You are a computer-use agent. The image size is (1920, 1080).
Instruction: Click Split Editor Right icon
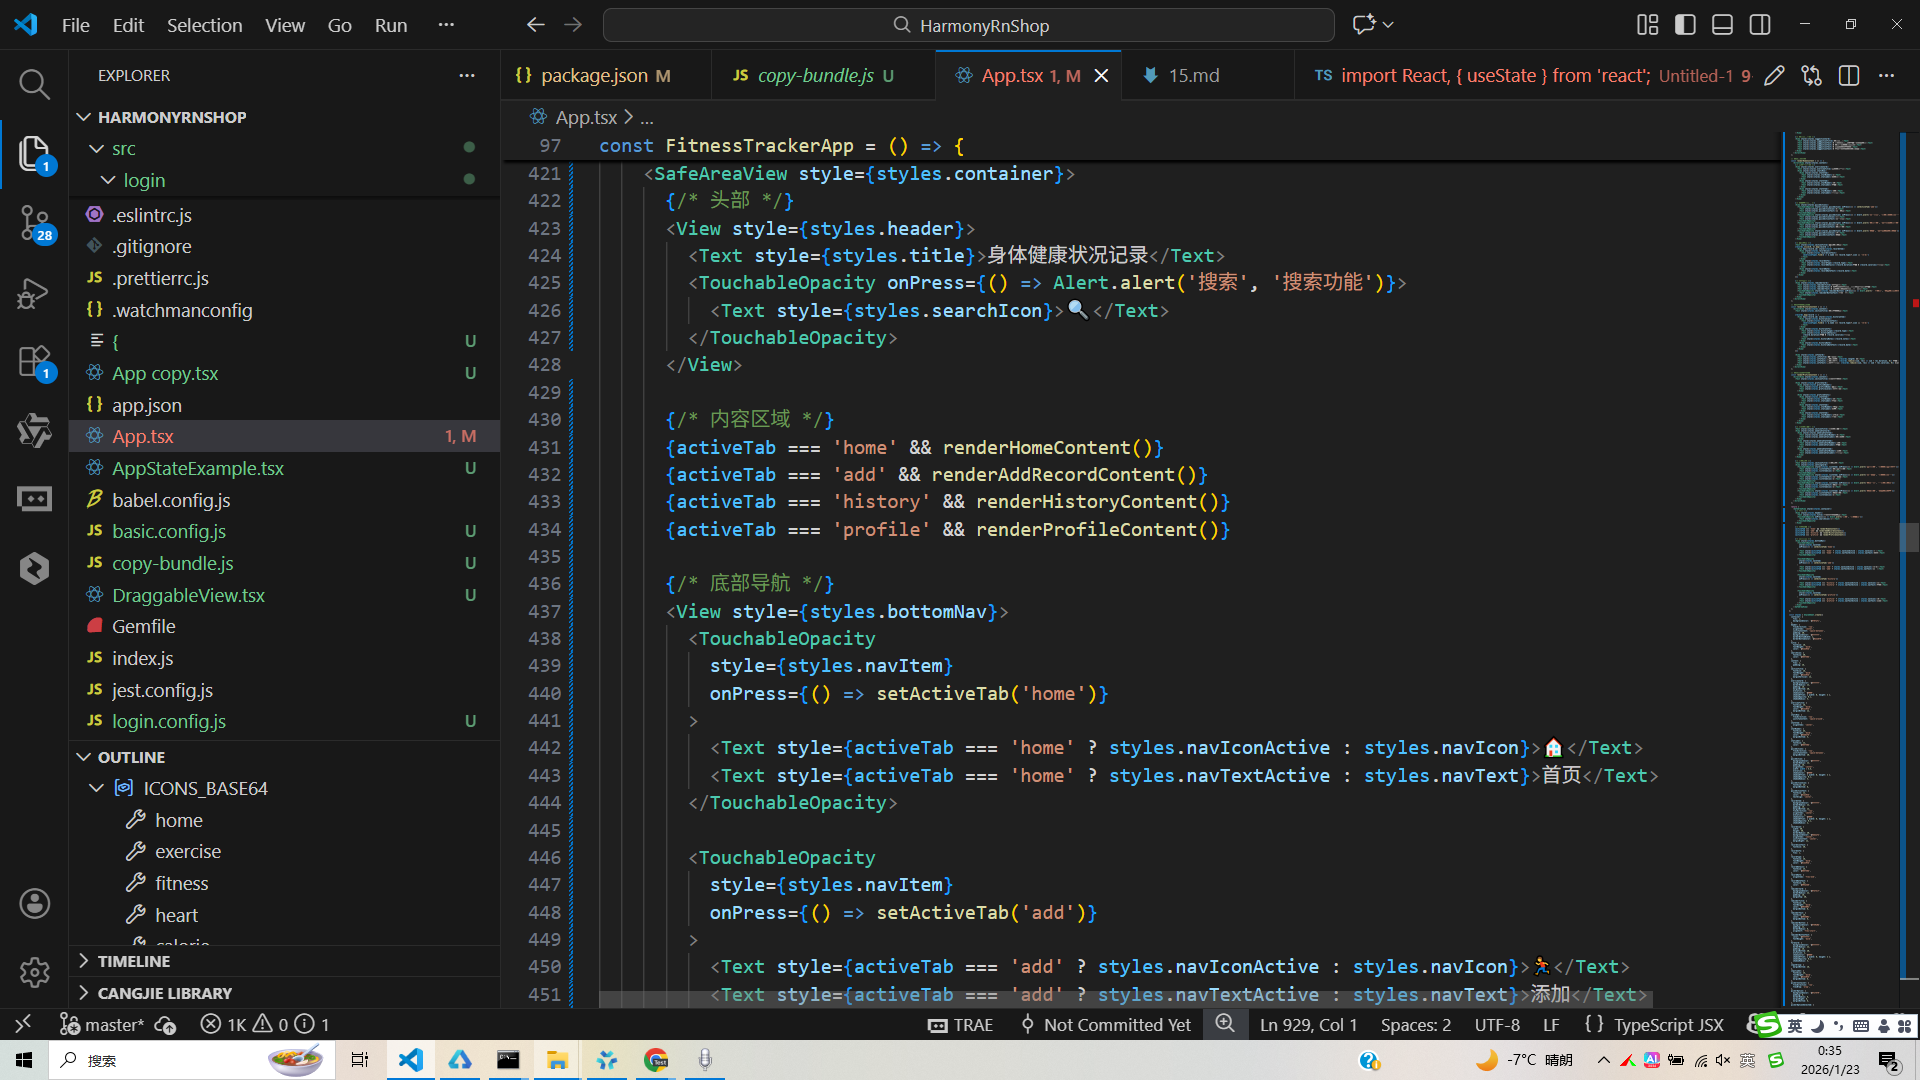1848,76
